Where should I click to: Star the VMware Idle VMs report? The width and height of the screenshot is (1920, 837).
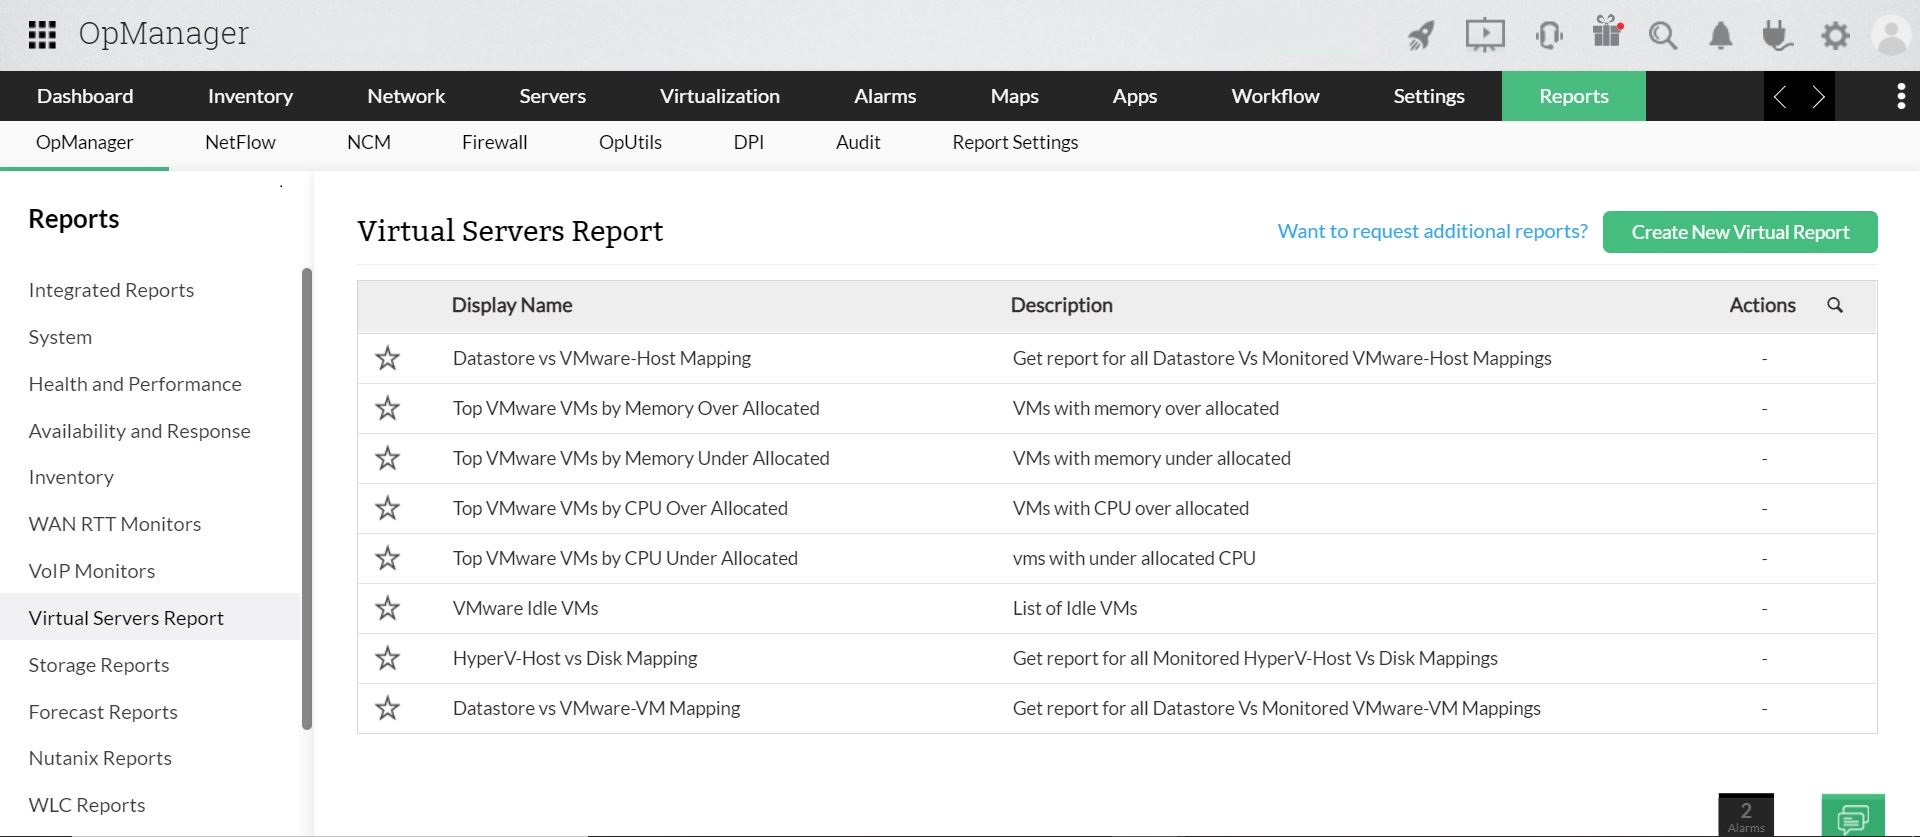coord(388,608)
